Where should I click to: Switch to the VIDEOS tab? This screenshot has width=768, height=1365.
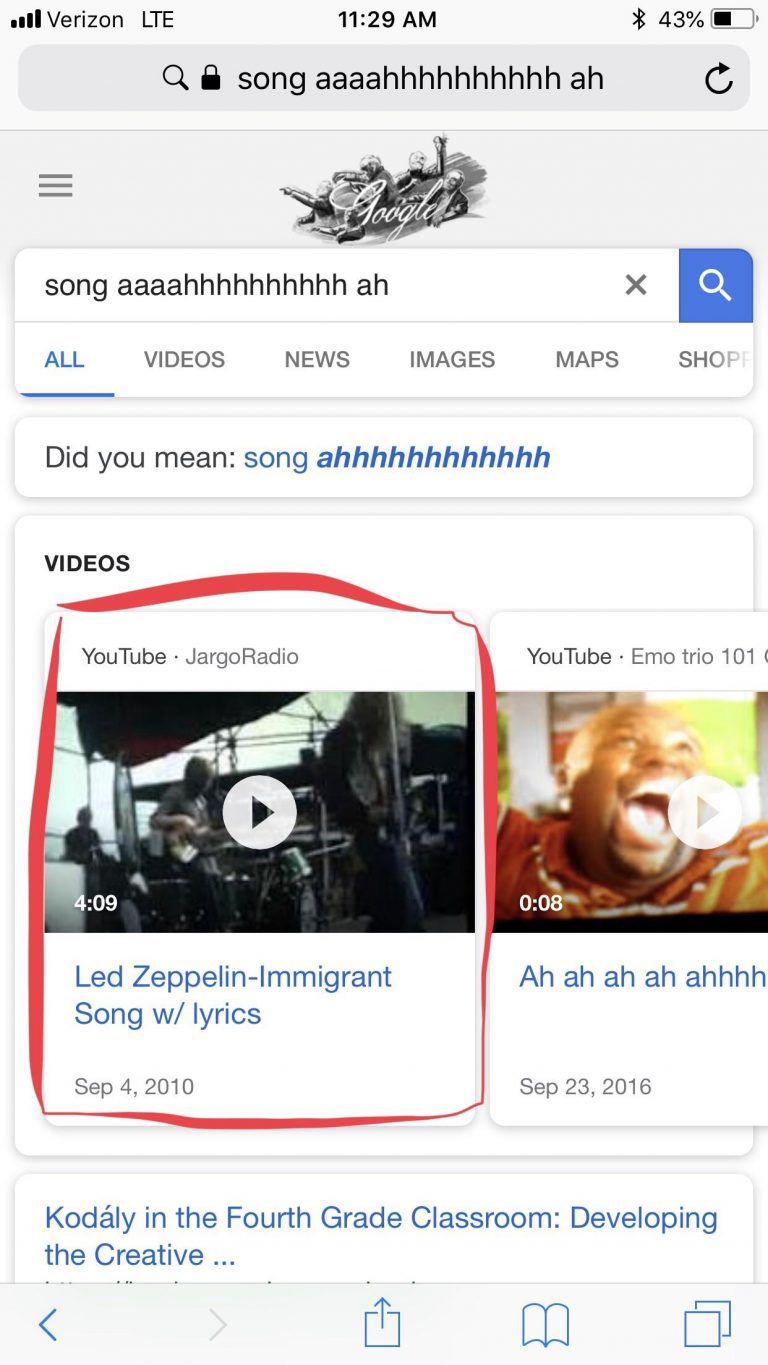click(184, 360)
